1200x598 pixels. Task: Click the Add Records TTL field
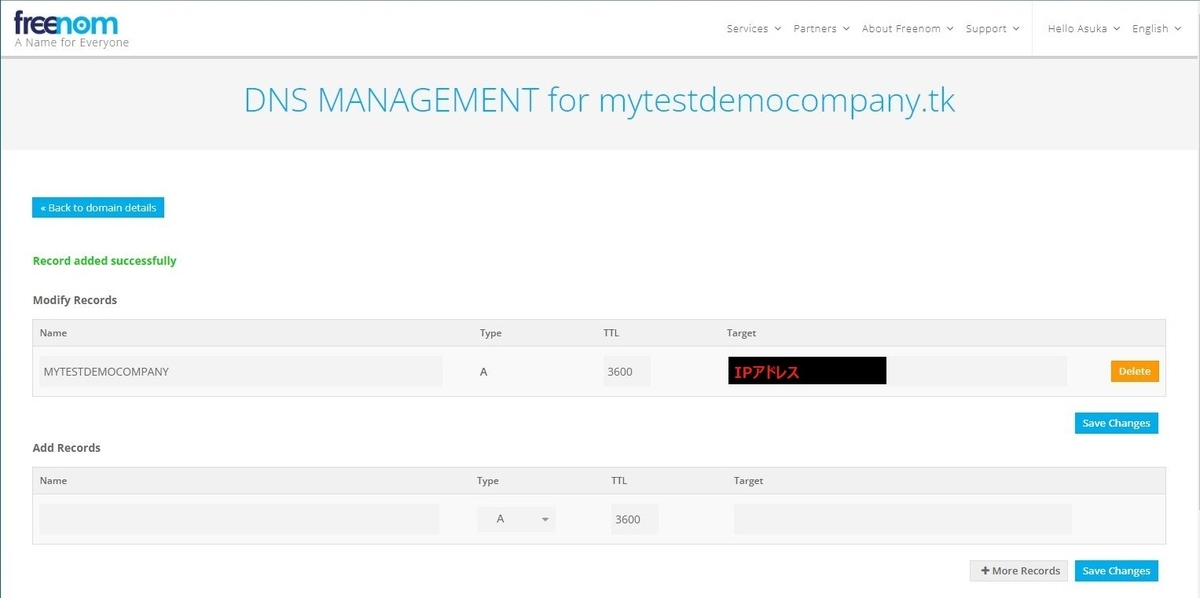pyautogui.click(x=635, y=519)
